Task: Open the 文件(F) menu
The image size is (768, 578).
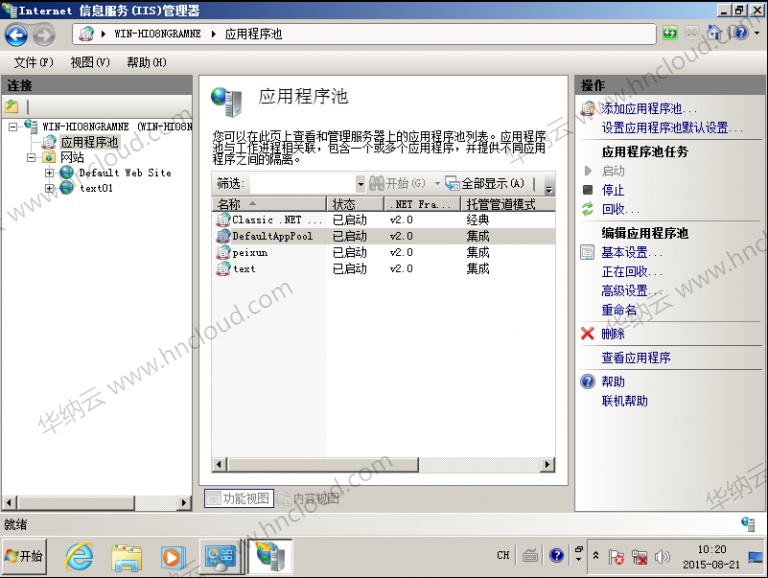Action: tap(34, 62)
